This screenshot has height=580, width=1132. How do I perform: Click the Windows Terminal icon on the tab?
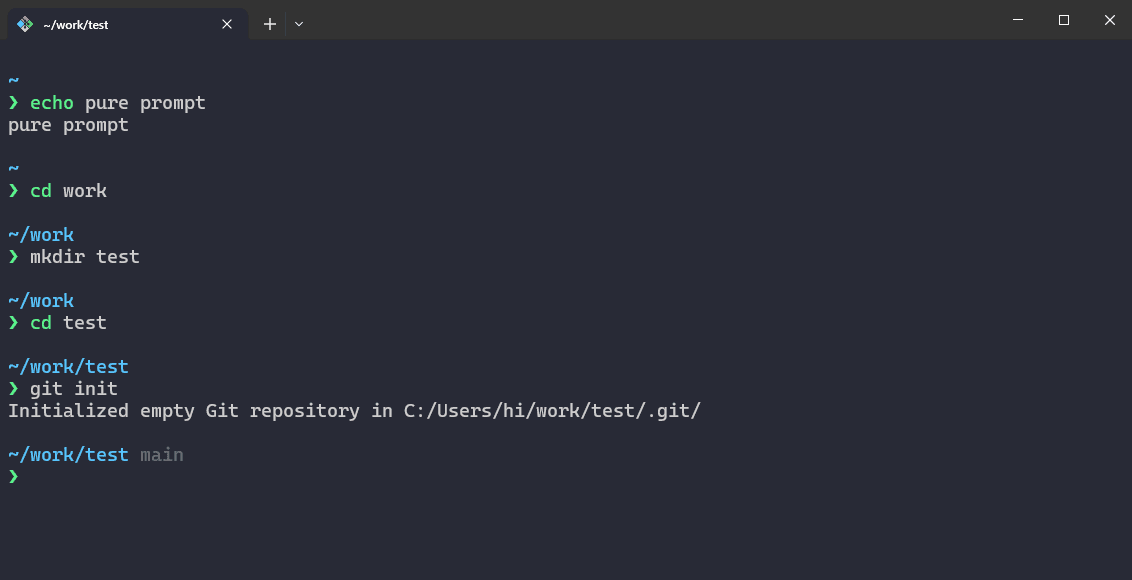point(22,24)
